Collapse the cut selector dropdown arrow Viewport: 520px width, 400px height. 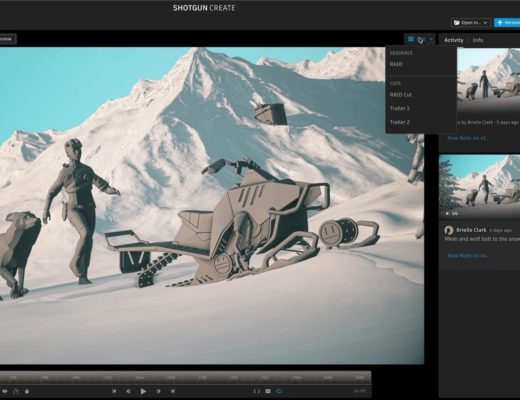(x=431, y=40)
